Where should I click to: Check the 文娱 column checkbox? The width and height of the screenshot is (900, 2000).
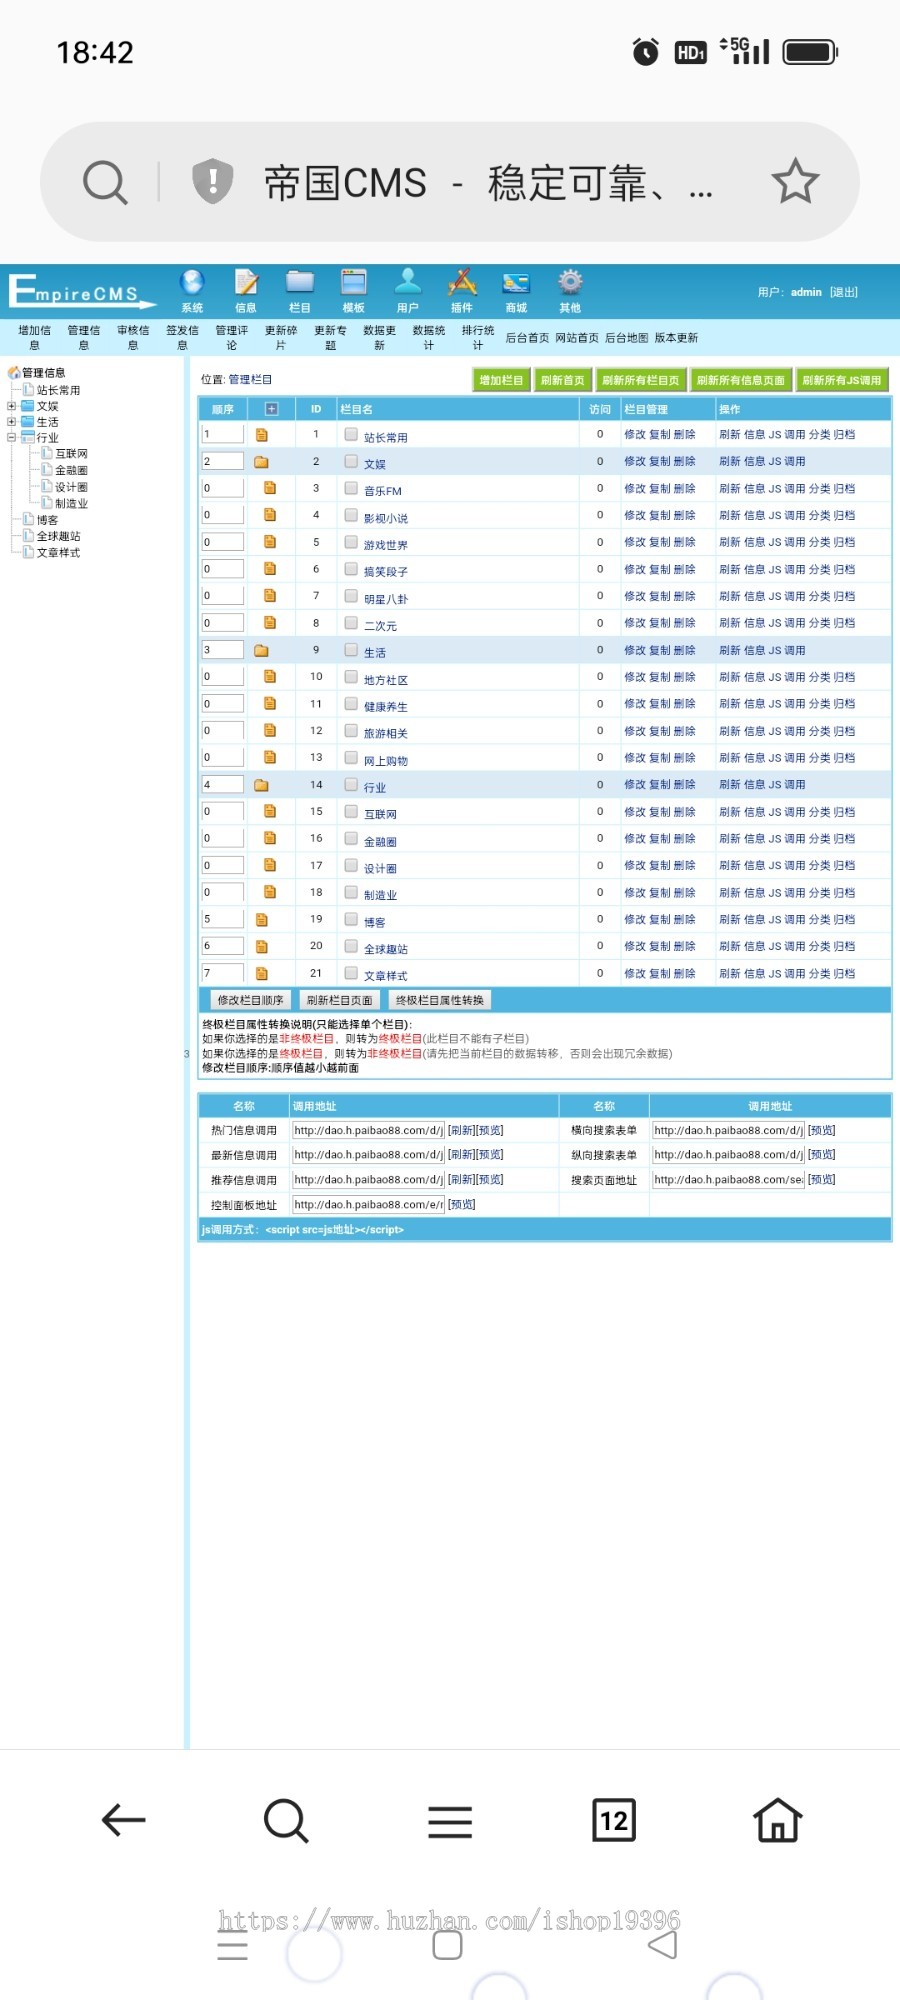pyautogui.click(x=351, y=461)
